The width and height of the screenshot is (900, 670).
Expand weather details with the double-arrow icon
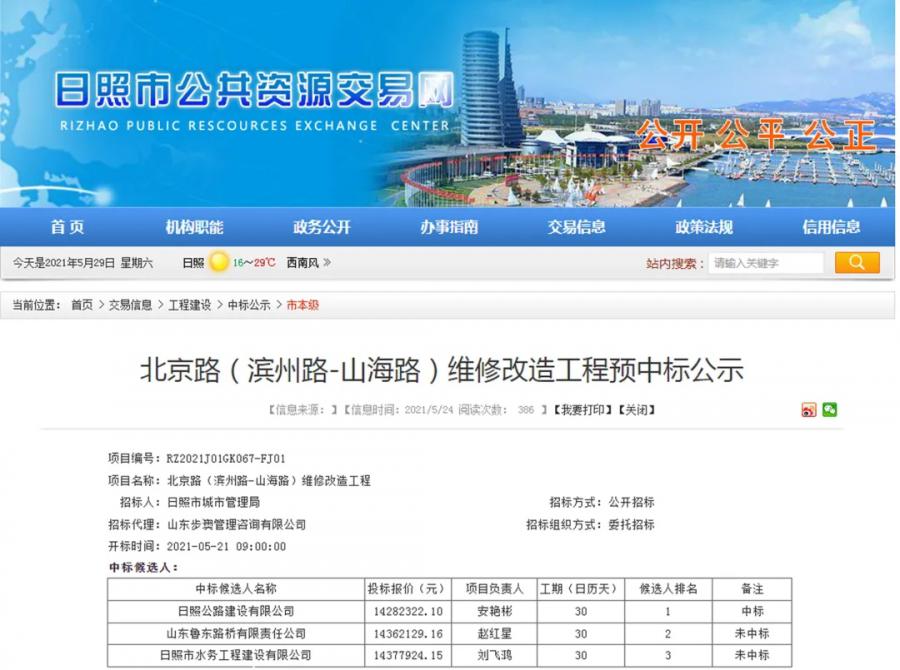327,263
